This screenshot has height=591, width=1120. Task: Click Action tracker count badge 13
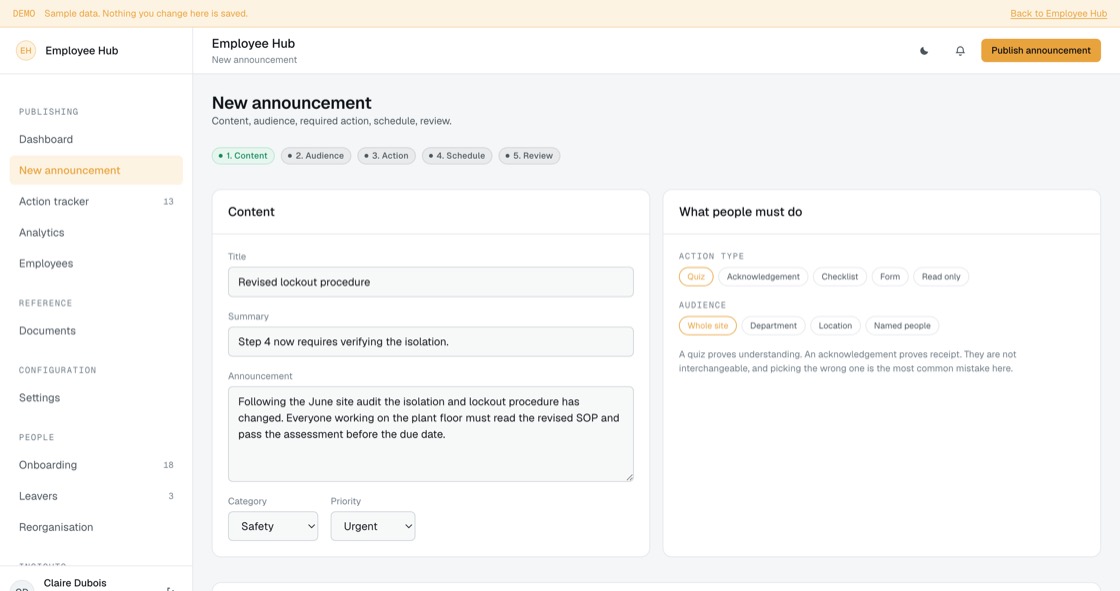point(169,202)
